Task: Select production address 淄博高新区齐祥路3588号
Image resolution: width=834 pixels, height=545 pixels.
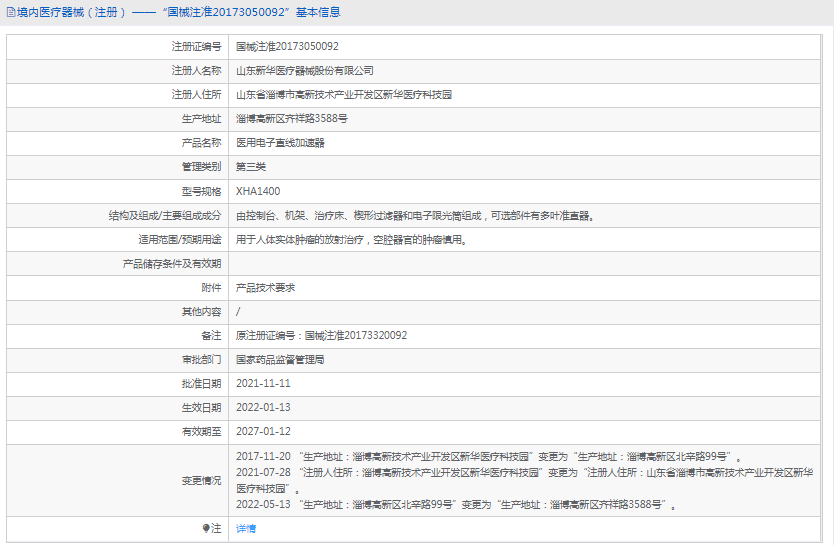Action: (x=291, y=119)
